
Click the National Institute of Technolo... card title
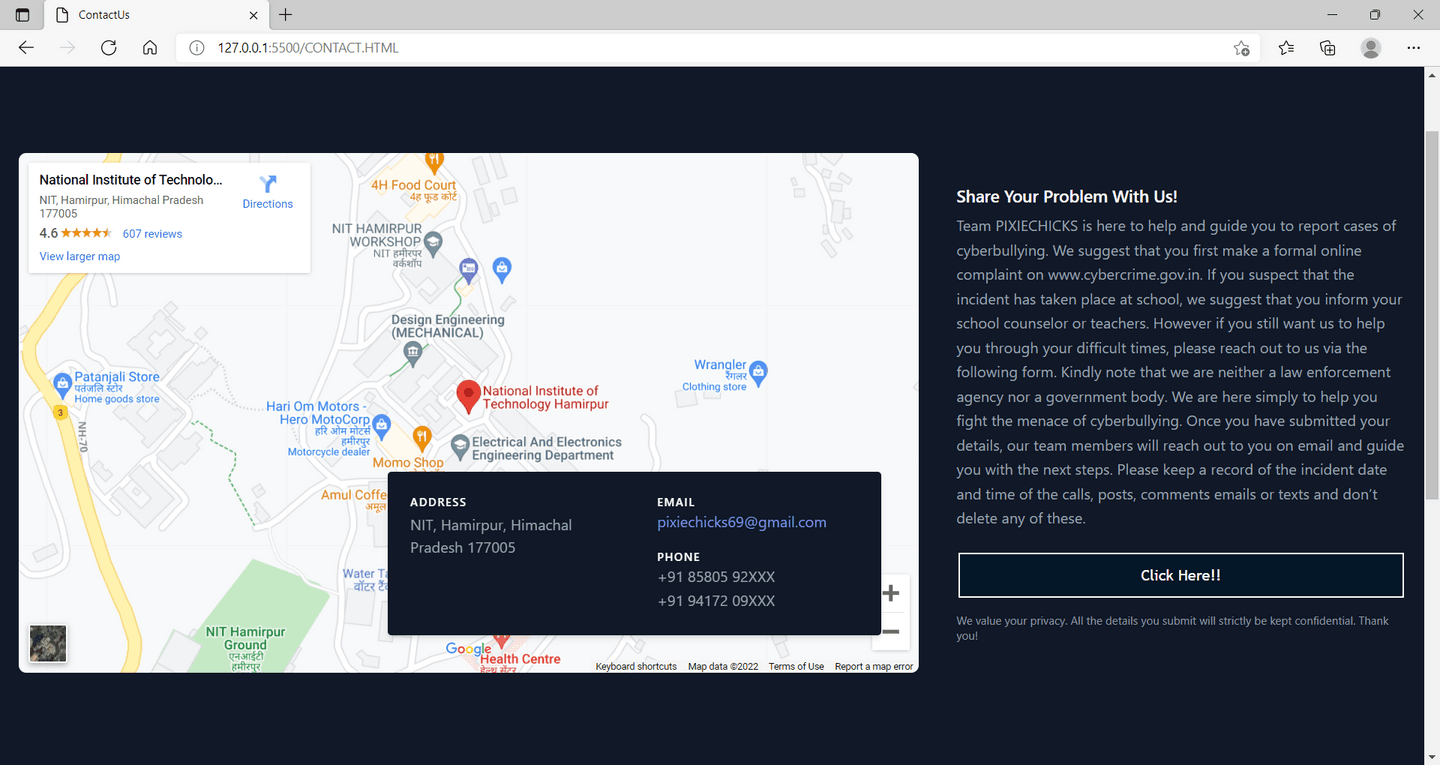pyautogui.click(x=131, y=180)
